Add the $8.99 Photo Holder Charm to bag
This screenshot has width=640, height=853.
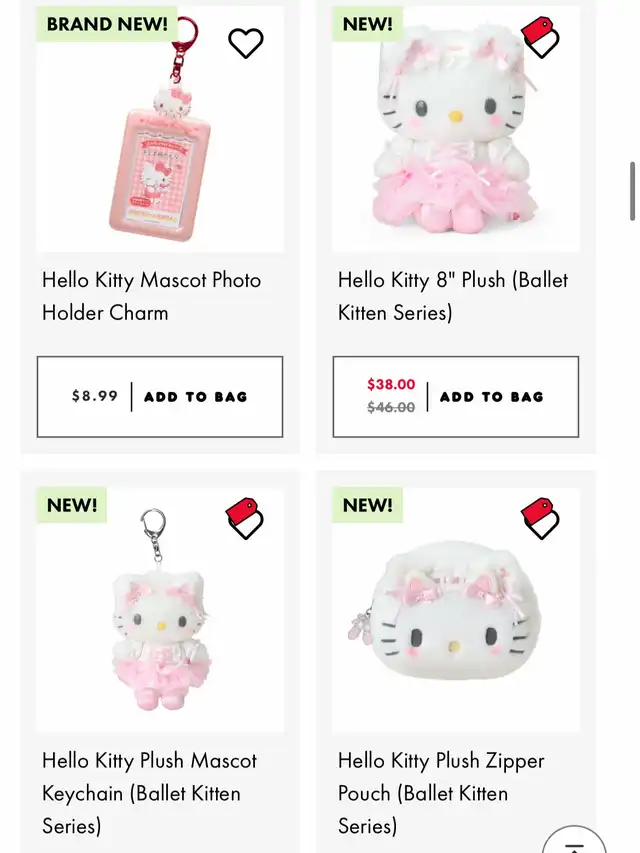(160, 397)
